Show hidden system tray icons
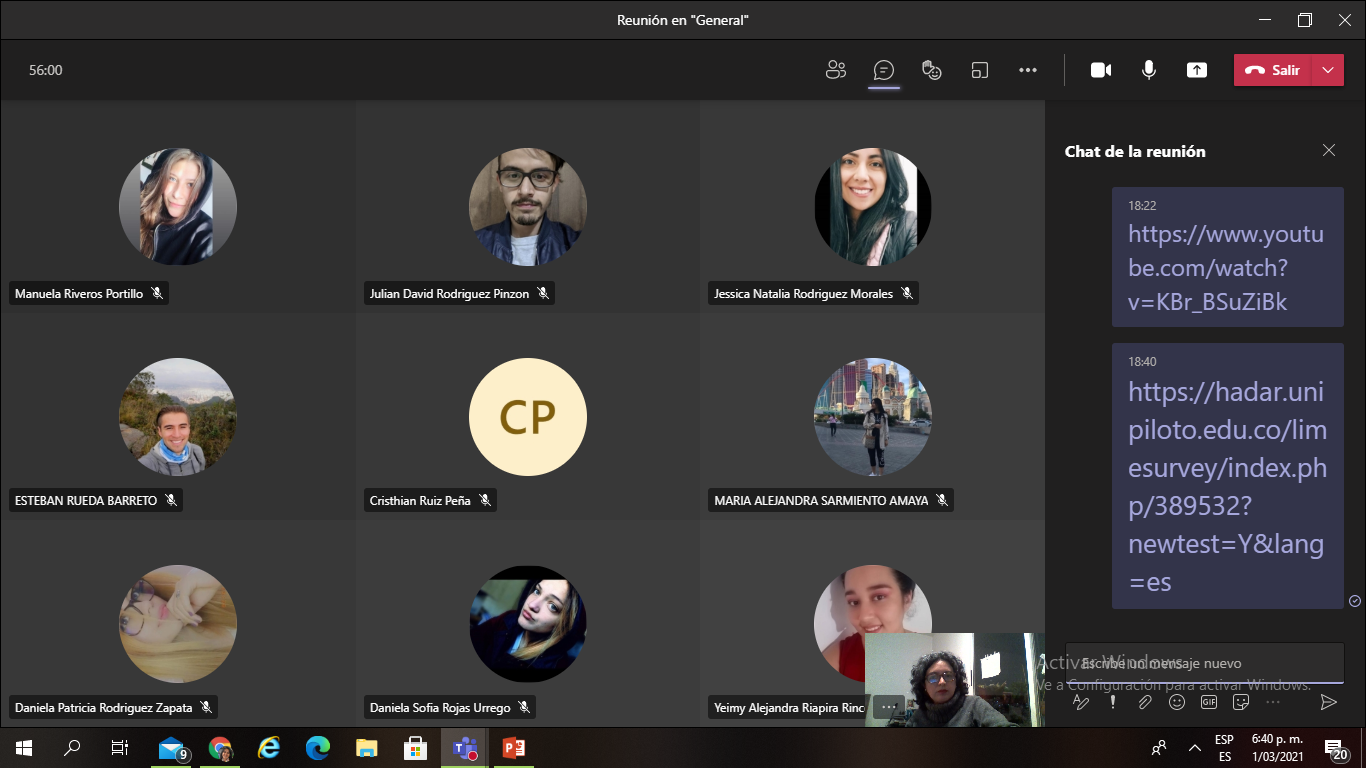Viewport: 1366px width, 768px height. [1194, 748]
